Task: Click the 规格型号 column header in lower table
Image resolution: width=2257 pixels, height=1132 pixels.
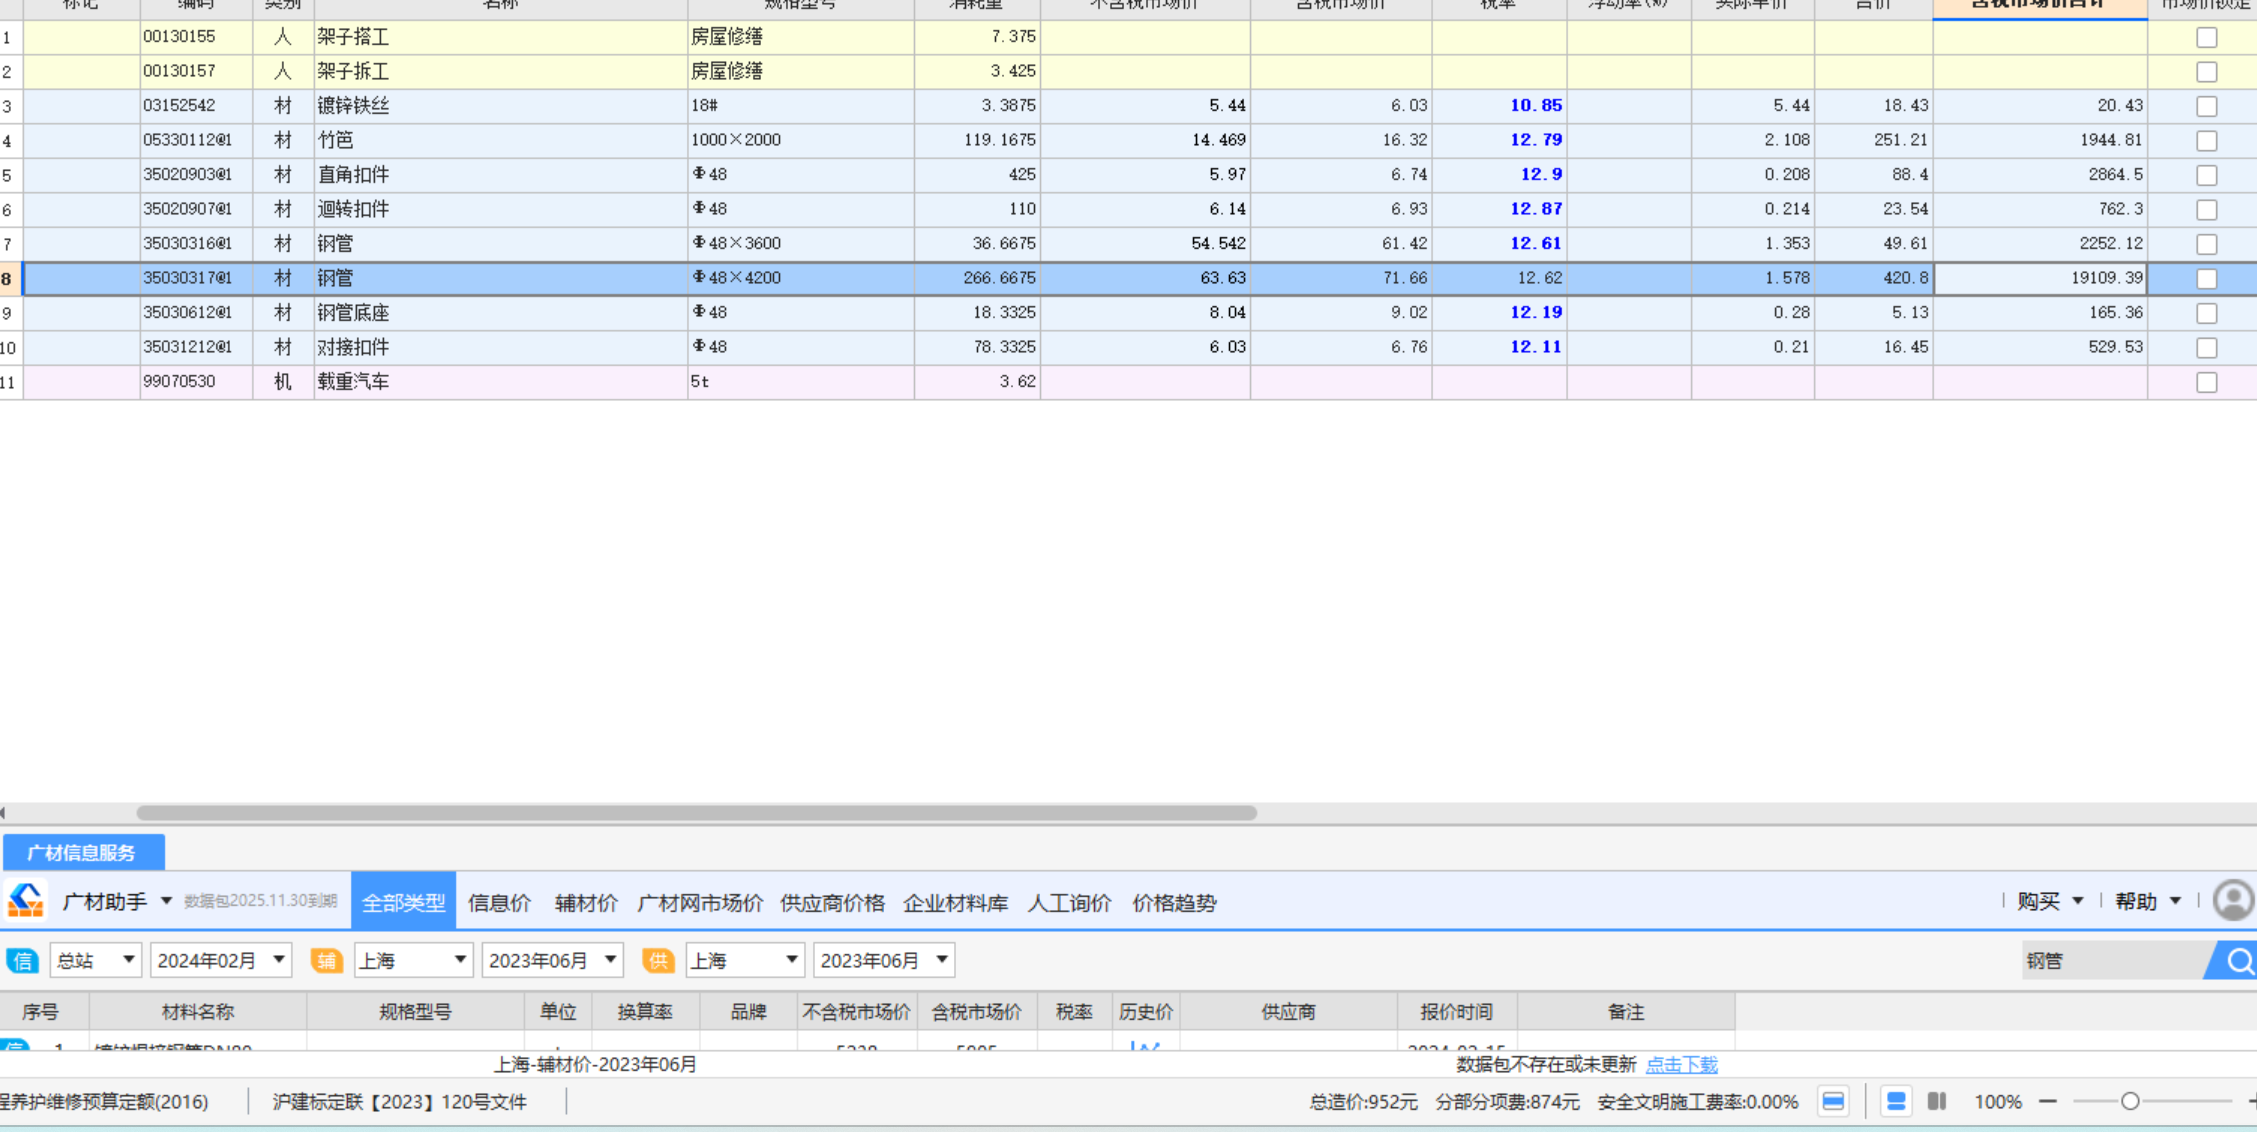Action: (x=415, y=1012)
